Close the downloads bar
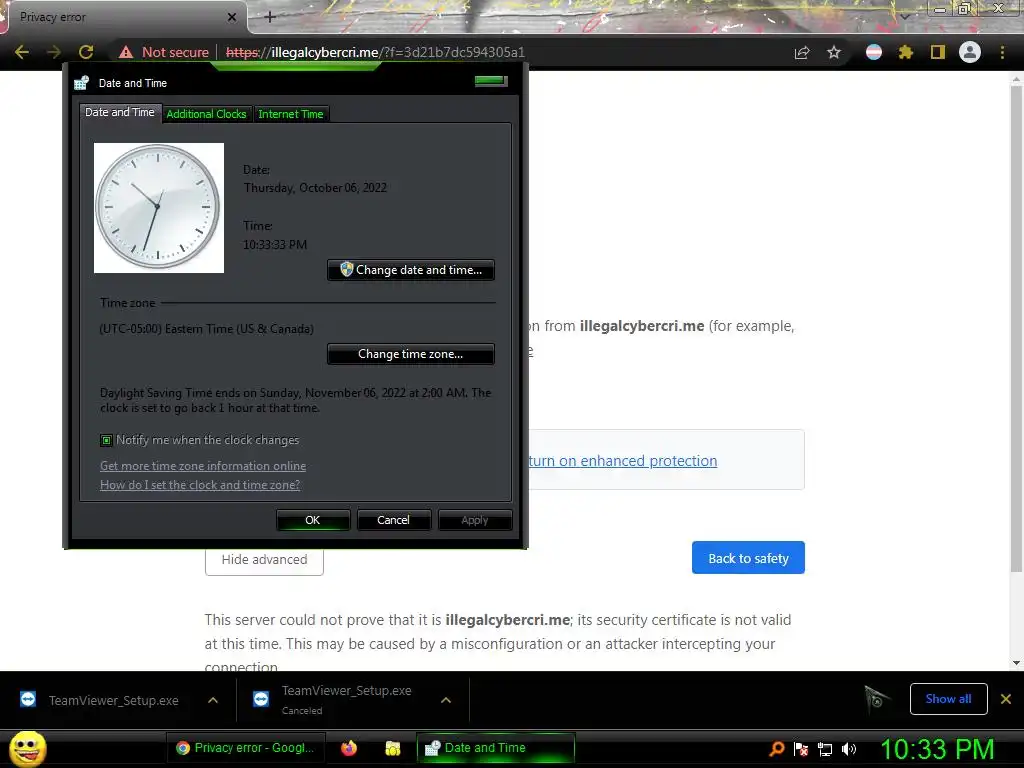 [1006, 699]
